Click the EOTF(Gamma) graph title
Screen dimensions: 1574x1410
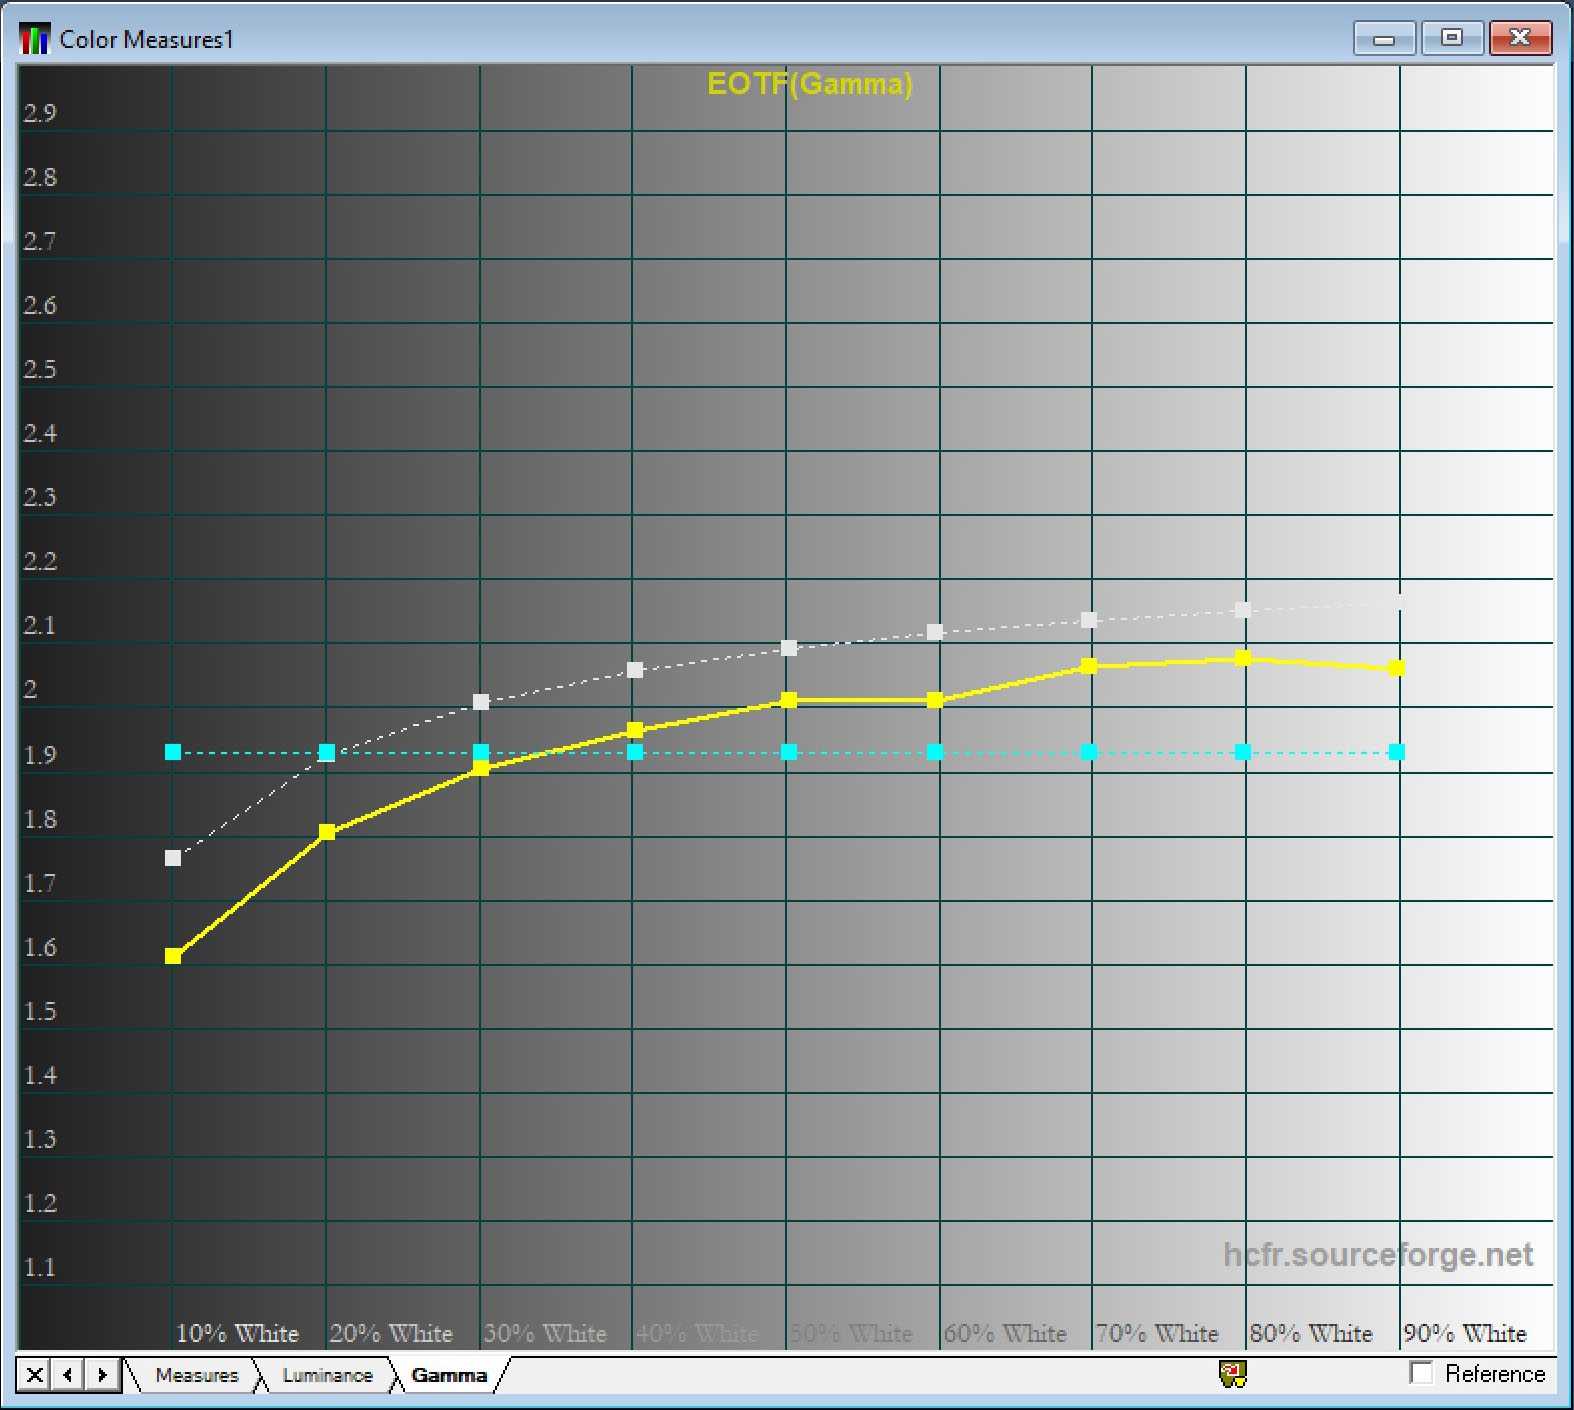pyautogui.click(x=809, y=84)
